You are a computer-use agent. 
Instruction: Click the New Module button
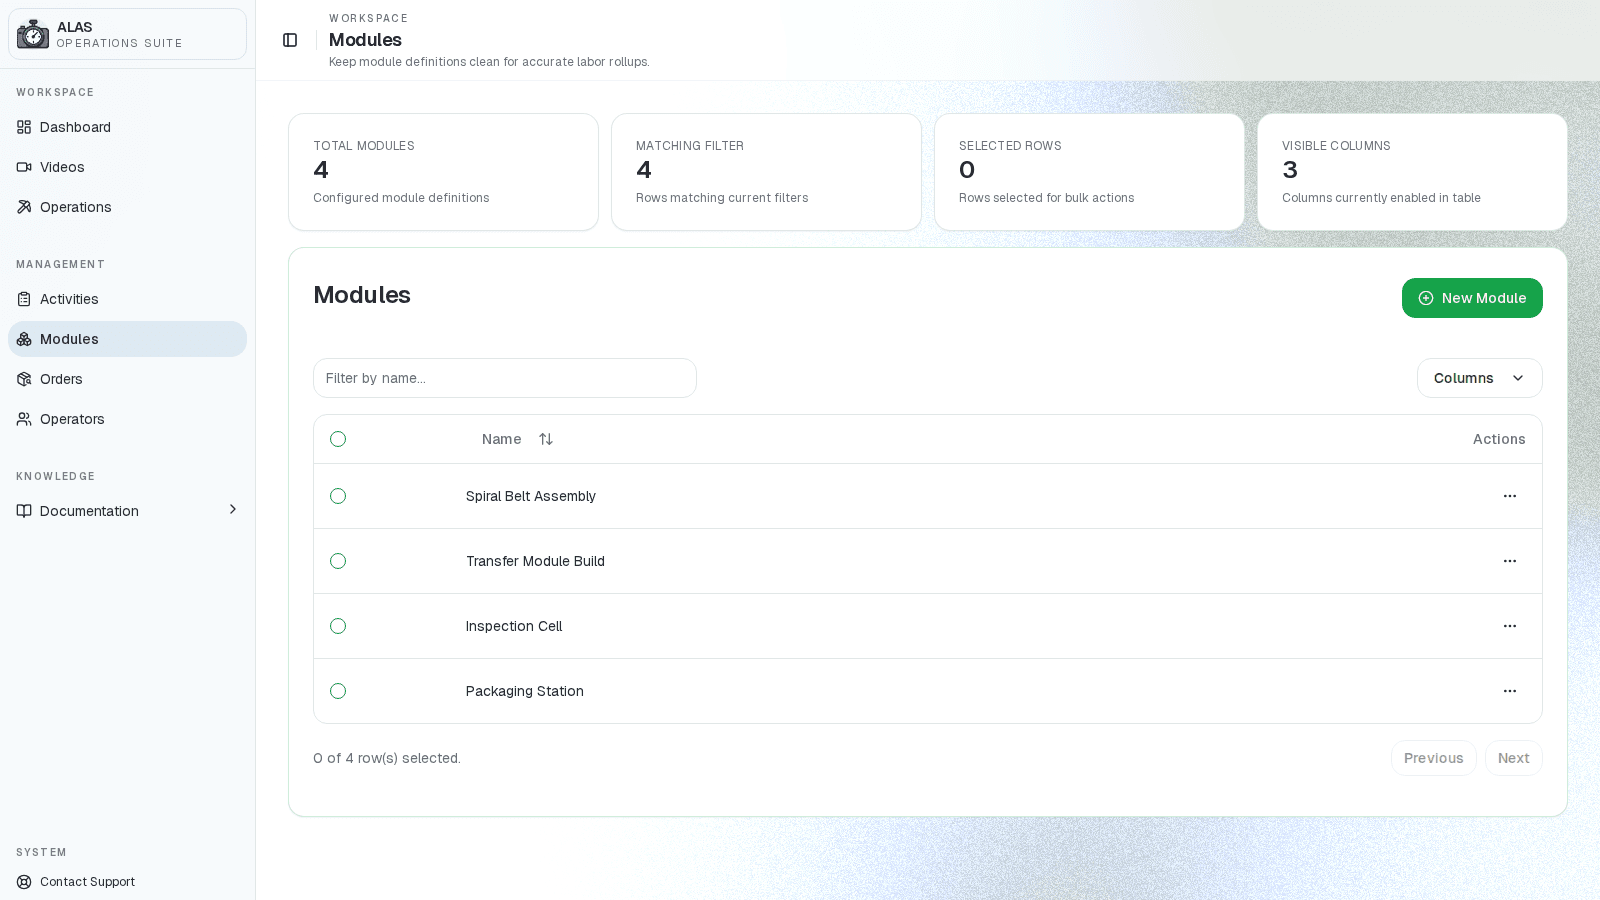click(x=1472, y=298)
